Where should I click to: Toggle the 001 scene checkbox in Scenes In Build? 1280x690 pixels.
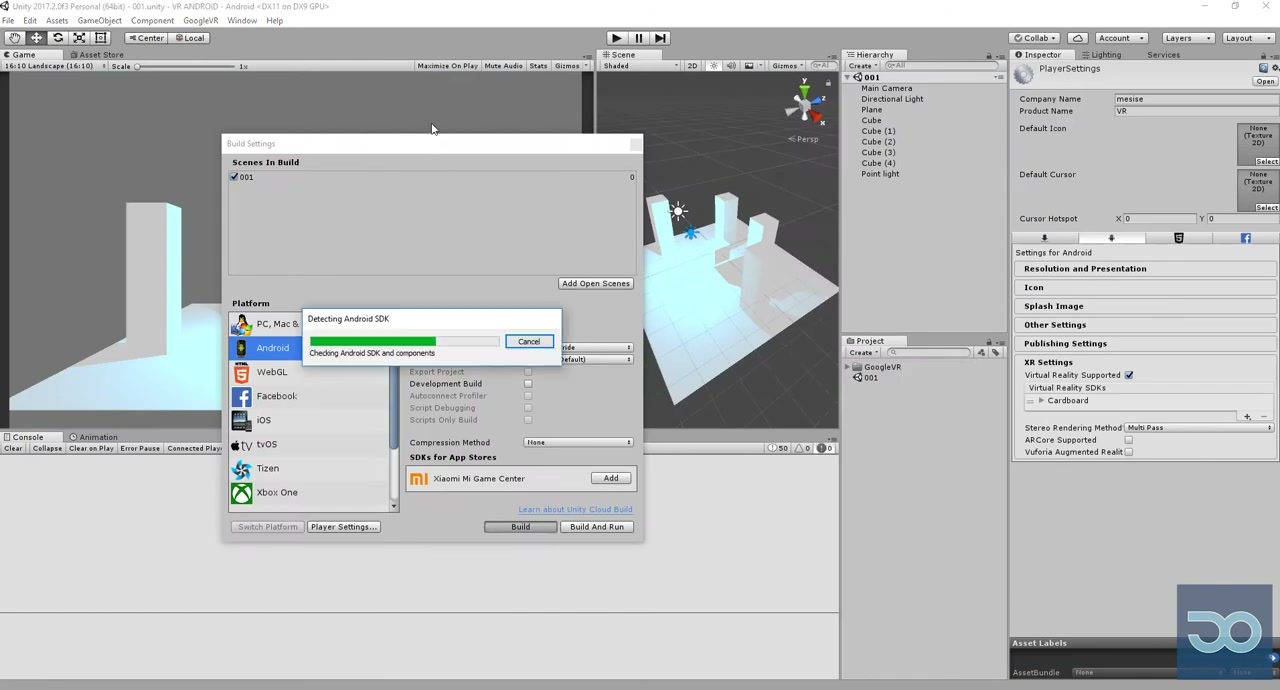point(235,177)
